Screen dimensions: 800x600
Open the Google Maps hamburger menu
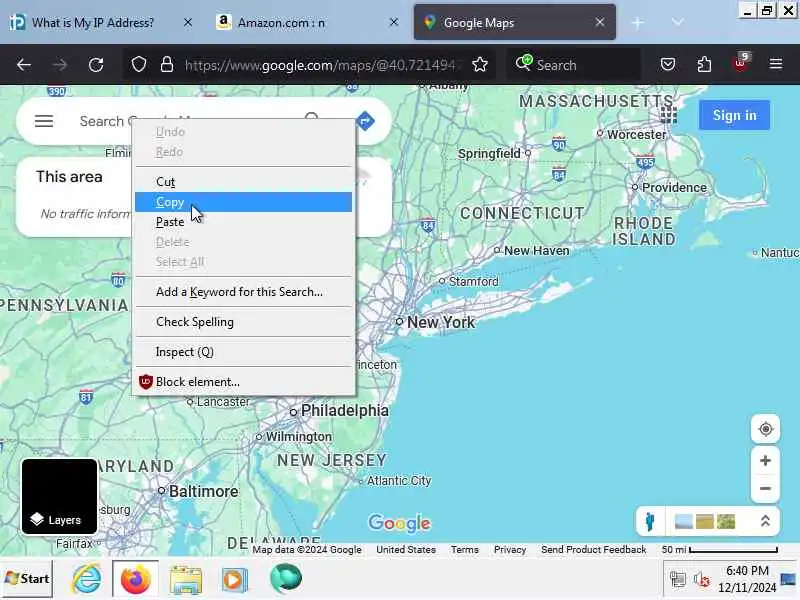click(x=44, y=121)
